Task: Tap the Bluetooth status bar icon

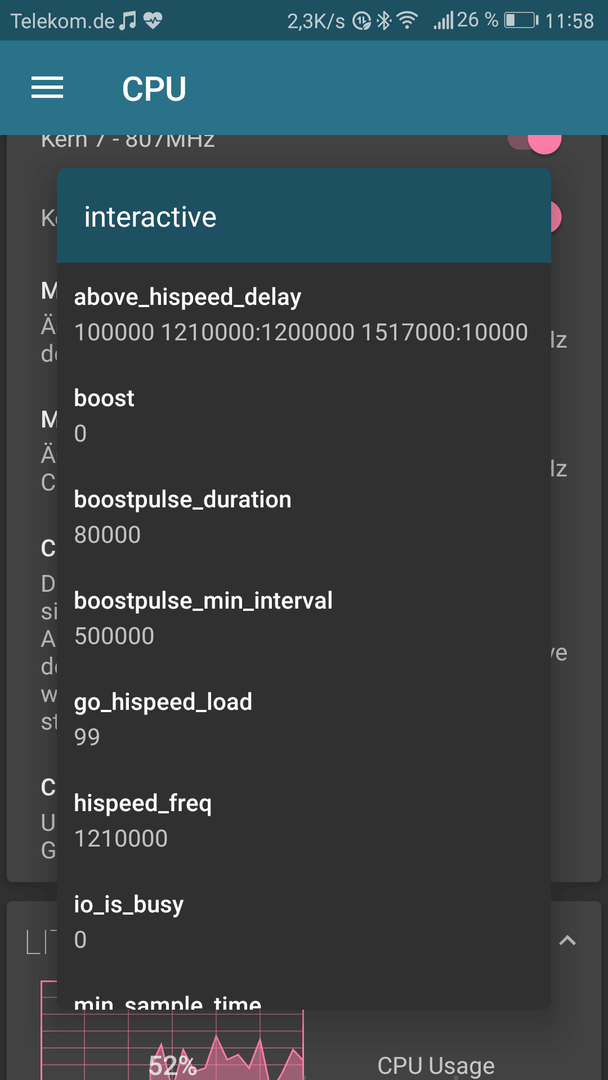Action: pyautogui.click(x=384, y=21)
